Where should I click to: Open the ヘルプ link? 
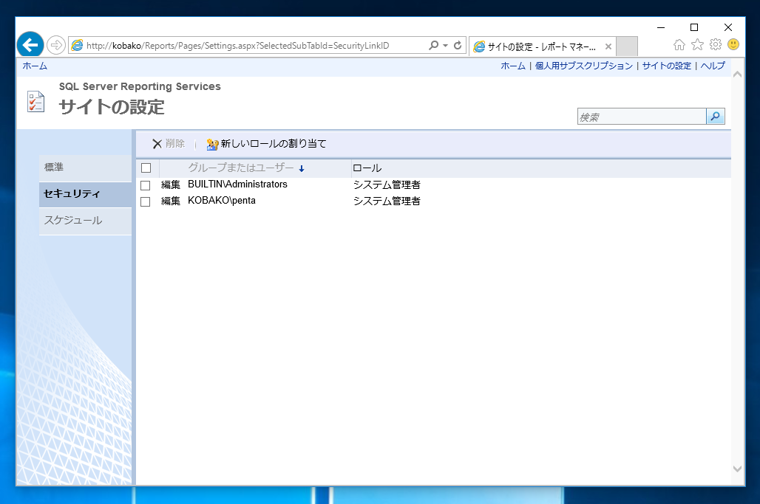[x=712, y=66]
